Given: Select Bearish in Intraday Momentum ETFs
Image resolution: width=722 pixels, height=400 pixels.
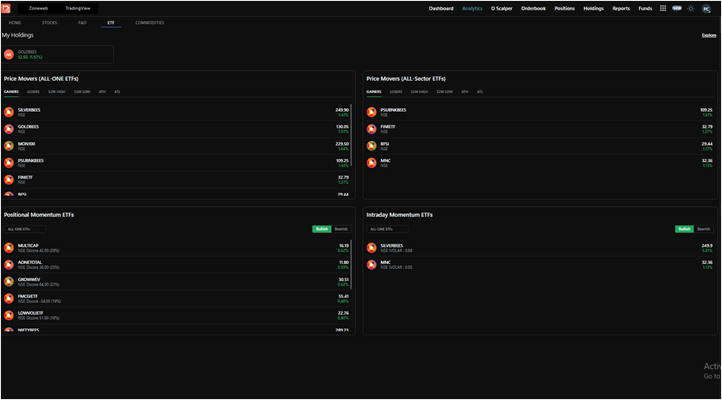Looking at the screenshot, I should [x=704, y=229].
